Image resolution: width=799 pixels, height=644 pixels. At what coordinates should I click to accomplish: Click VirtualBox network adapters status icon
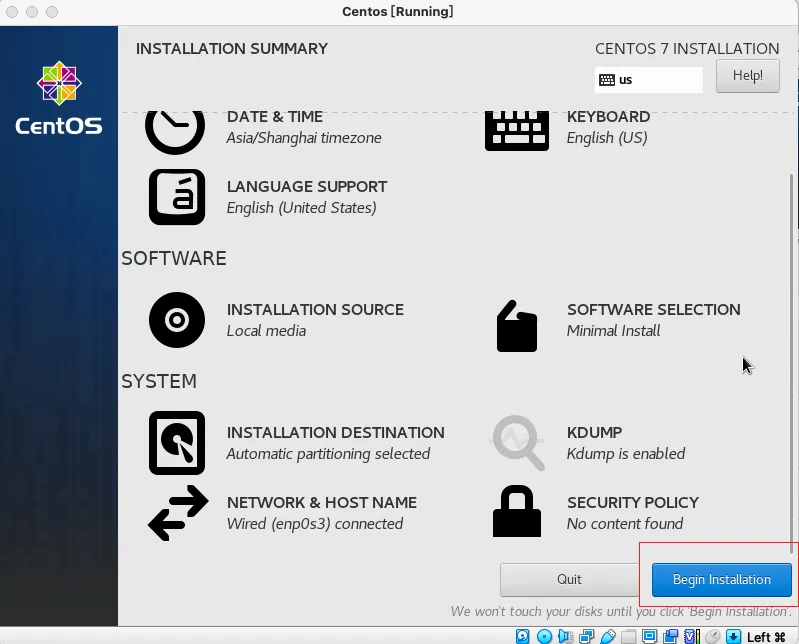tap(587, 636)
